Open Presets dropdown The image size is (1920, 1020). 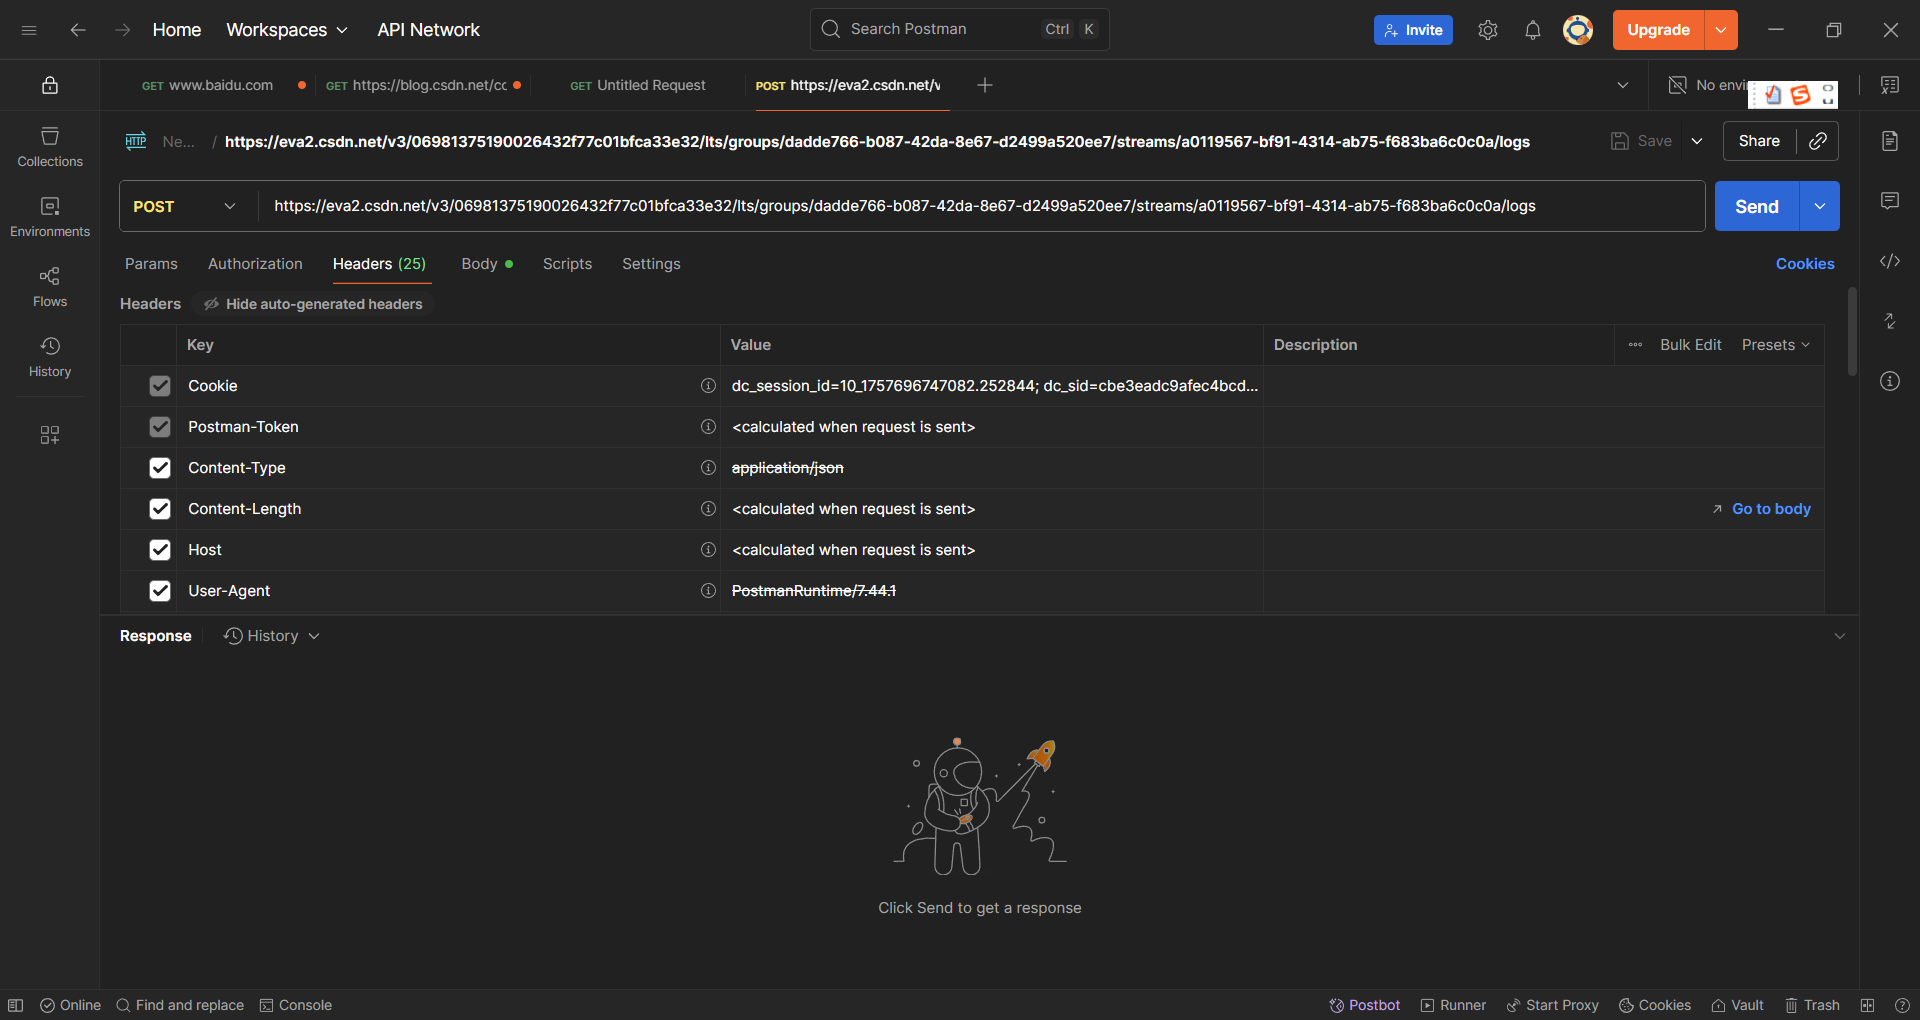click(1776, 345)
